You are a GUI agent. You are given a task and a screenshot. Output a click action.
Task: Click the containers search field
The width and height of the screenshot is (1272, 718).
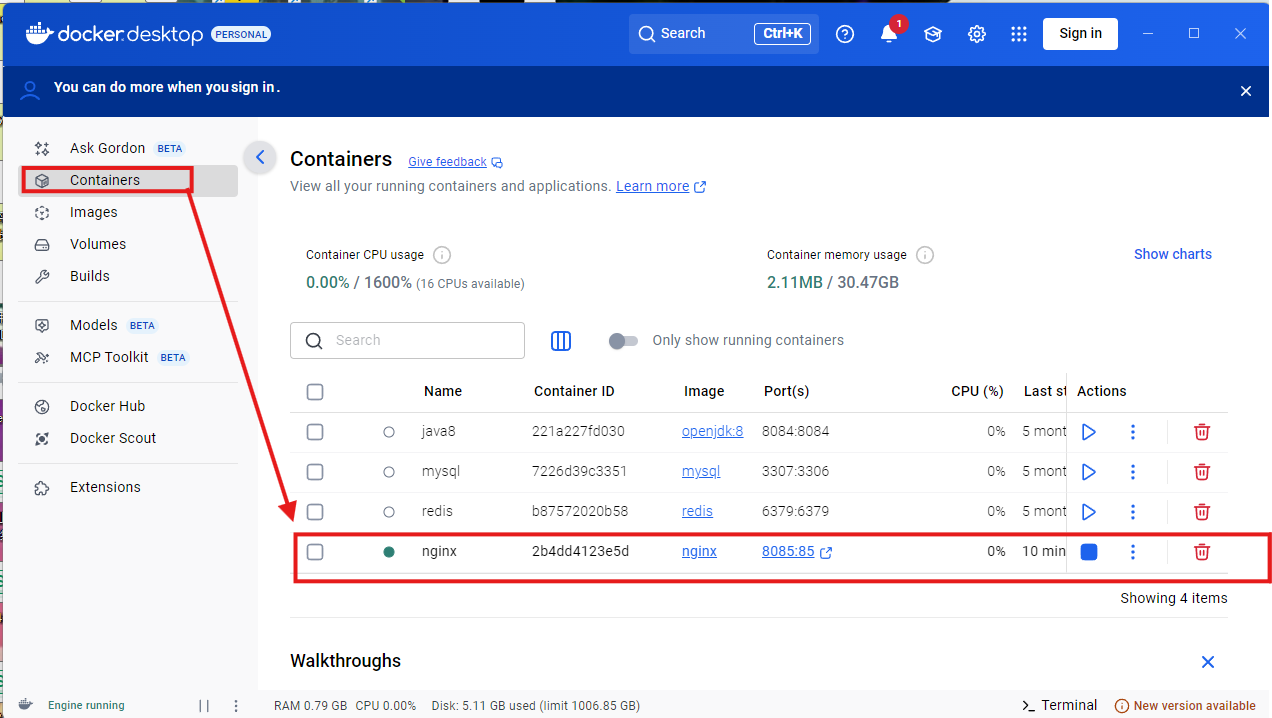[x=407, y=340]
